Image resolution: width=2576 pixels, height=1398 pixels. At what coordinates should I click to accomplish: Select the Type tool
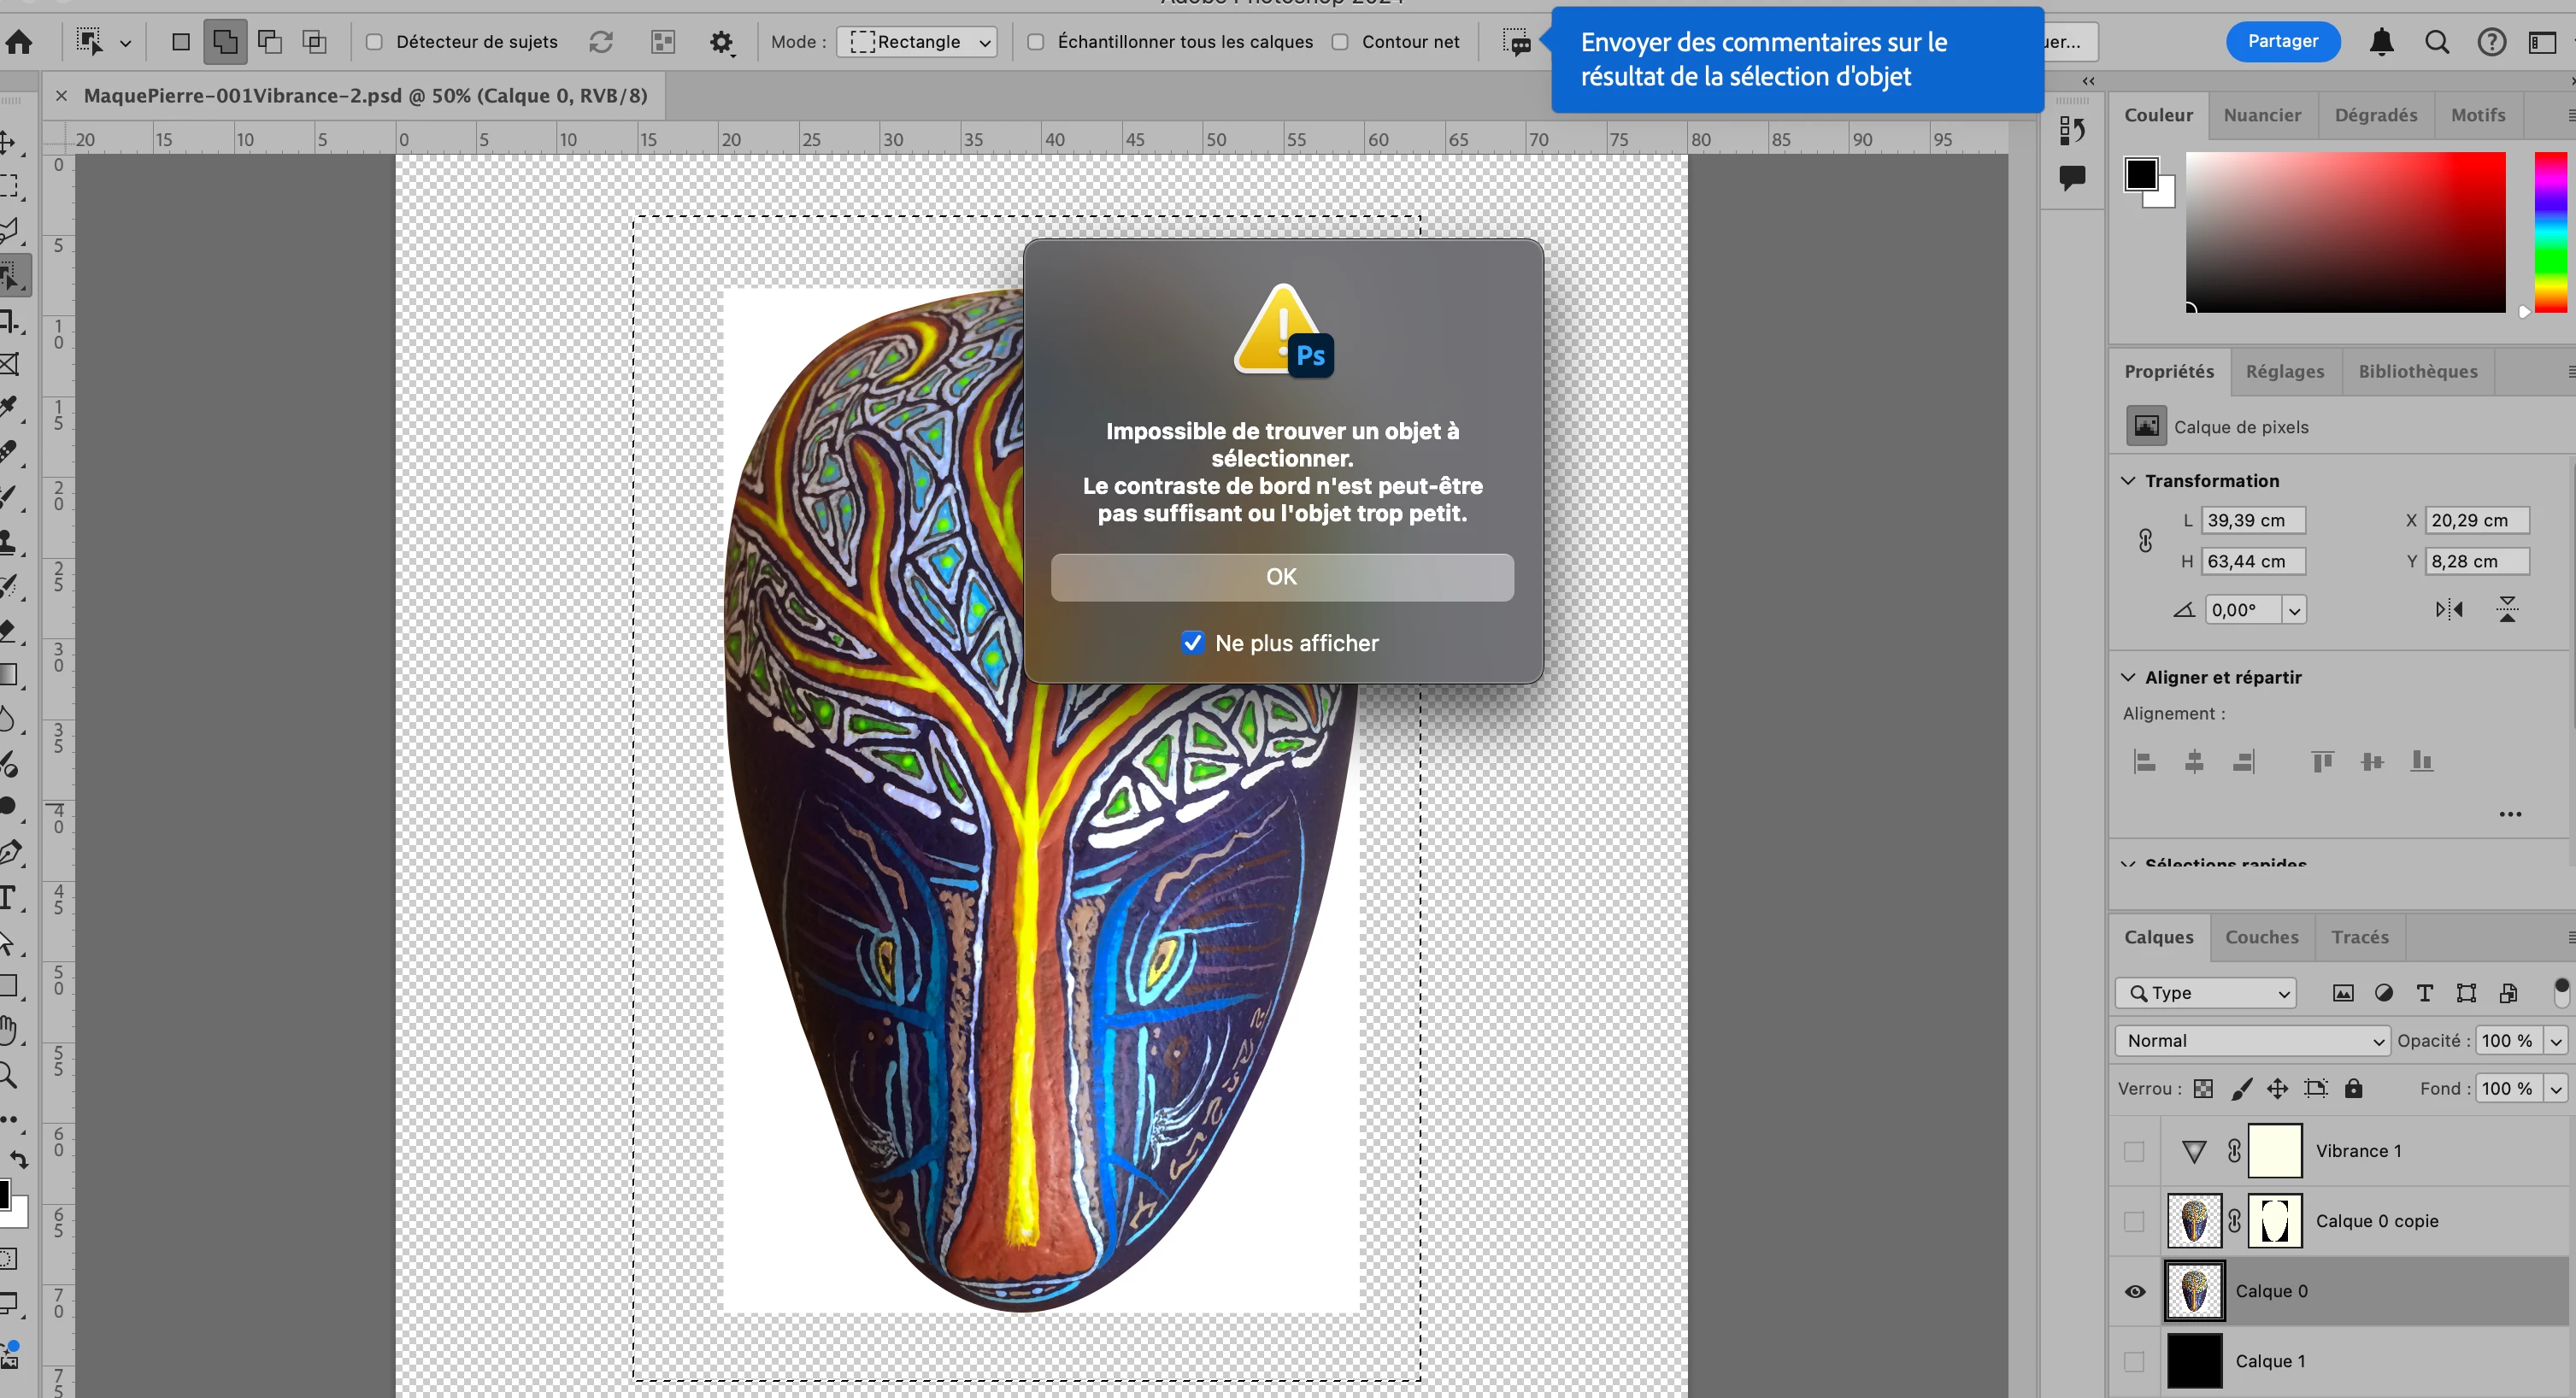click(x=9, y=897)
